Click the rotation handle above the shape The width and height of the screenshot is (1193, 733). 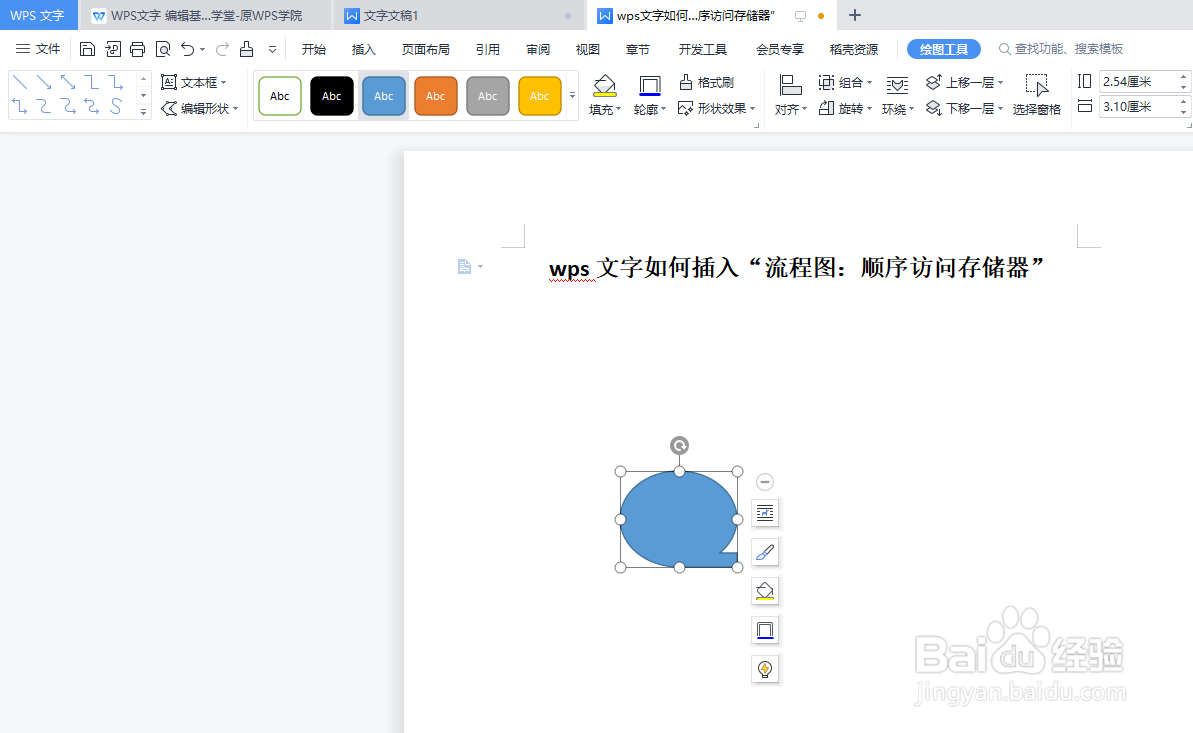click(x=679, y=445)
